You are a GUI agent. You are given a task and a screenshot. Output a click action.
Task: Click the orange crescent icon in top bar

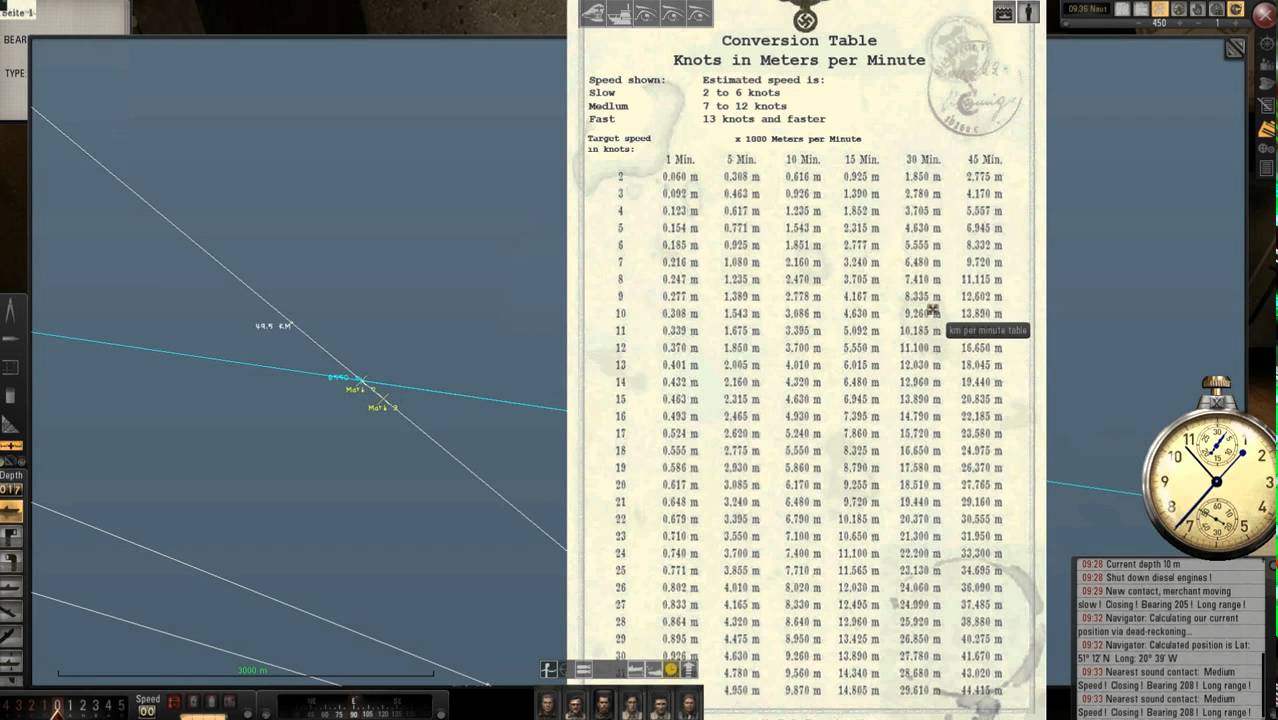pyautogui.click(x=1237, y=9)
